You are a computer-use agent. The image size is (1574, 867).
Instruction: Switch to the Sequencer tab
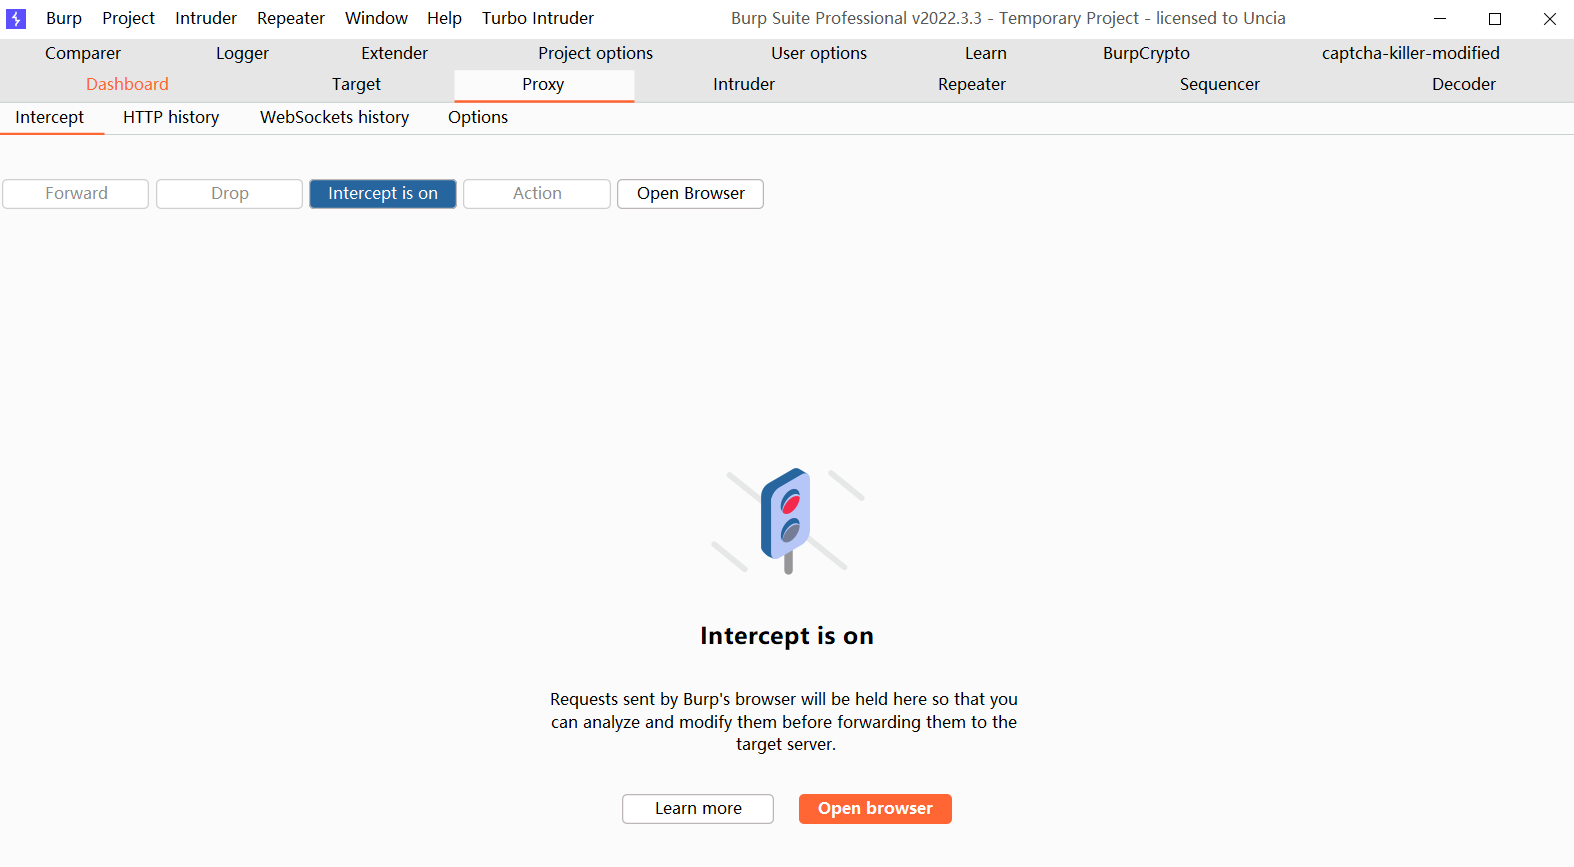pos(1219,84)
